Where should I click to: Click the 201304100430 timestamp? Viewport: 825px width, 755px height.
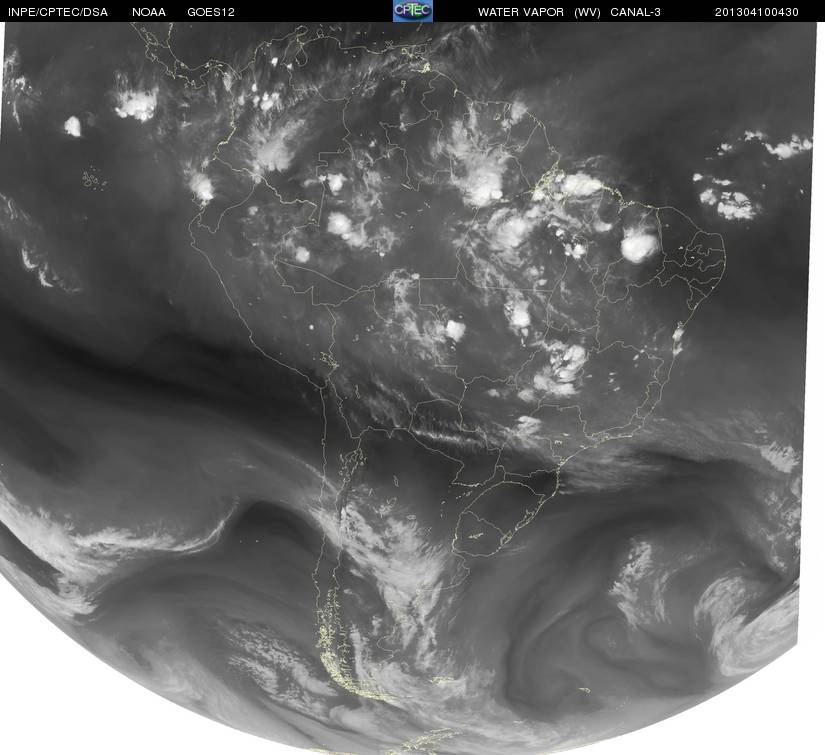click(757, 12)
